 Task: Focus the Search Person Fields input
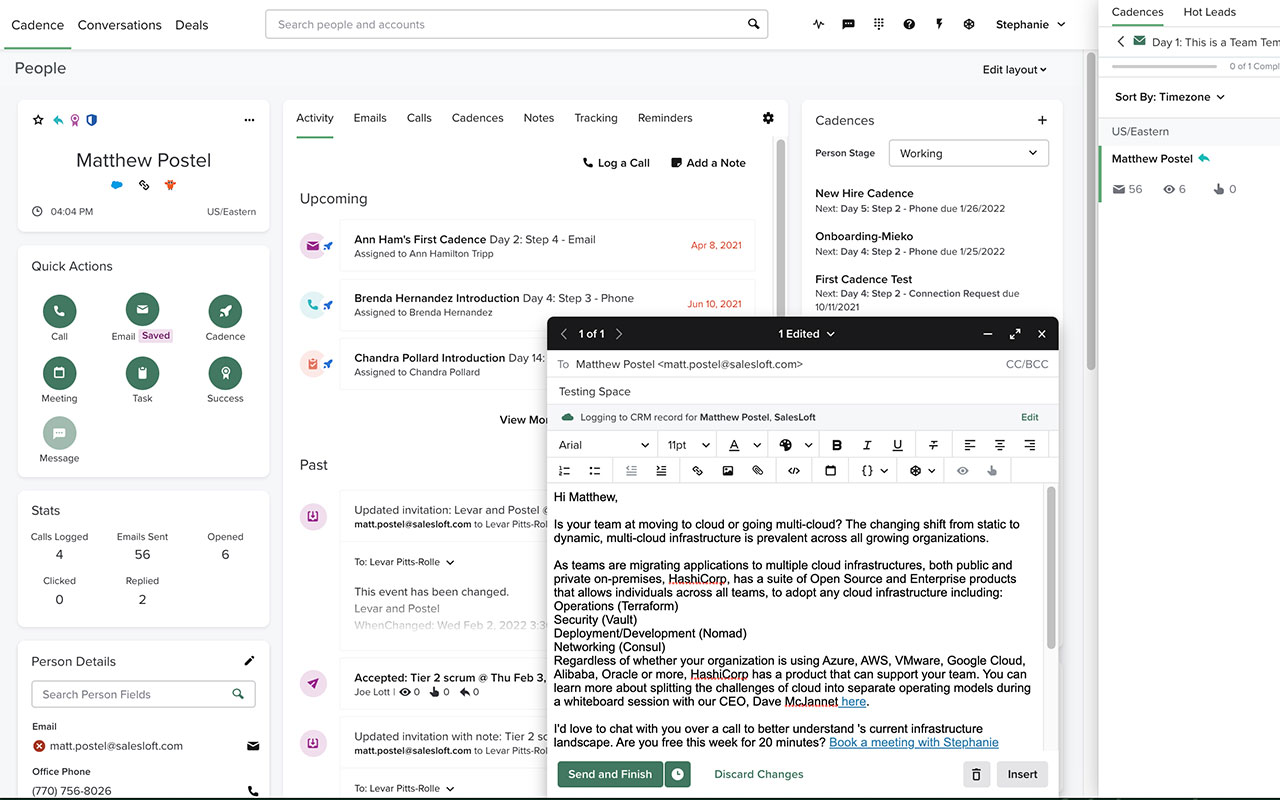point(143,694)
